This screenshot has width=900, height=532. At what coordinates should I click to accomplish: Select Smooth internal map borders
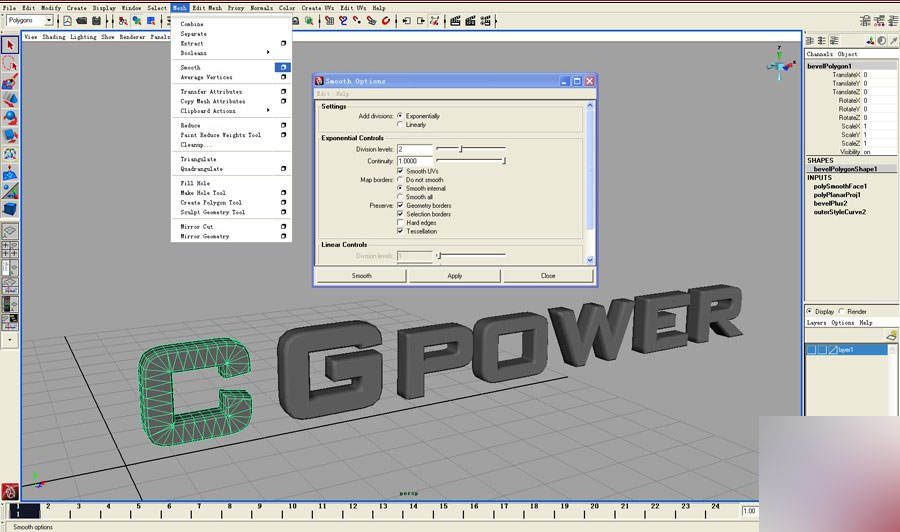coord(400,188)
